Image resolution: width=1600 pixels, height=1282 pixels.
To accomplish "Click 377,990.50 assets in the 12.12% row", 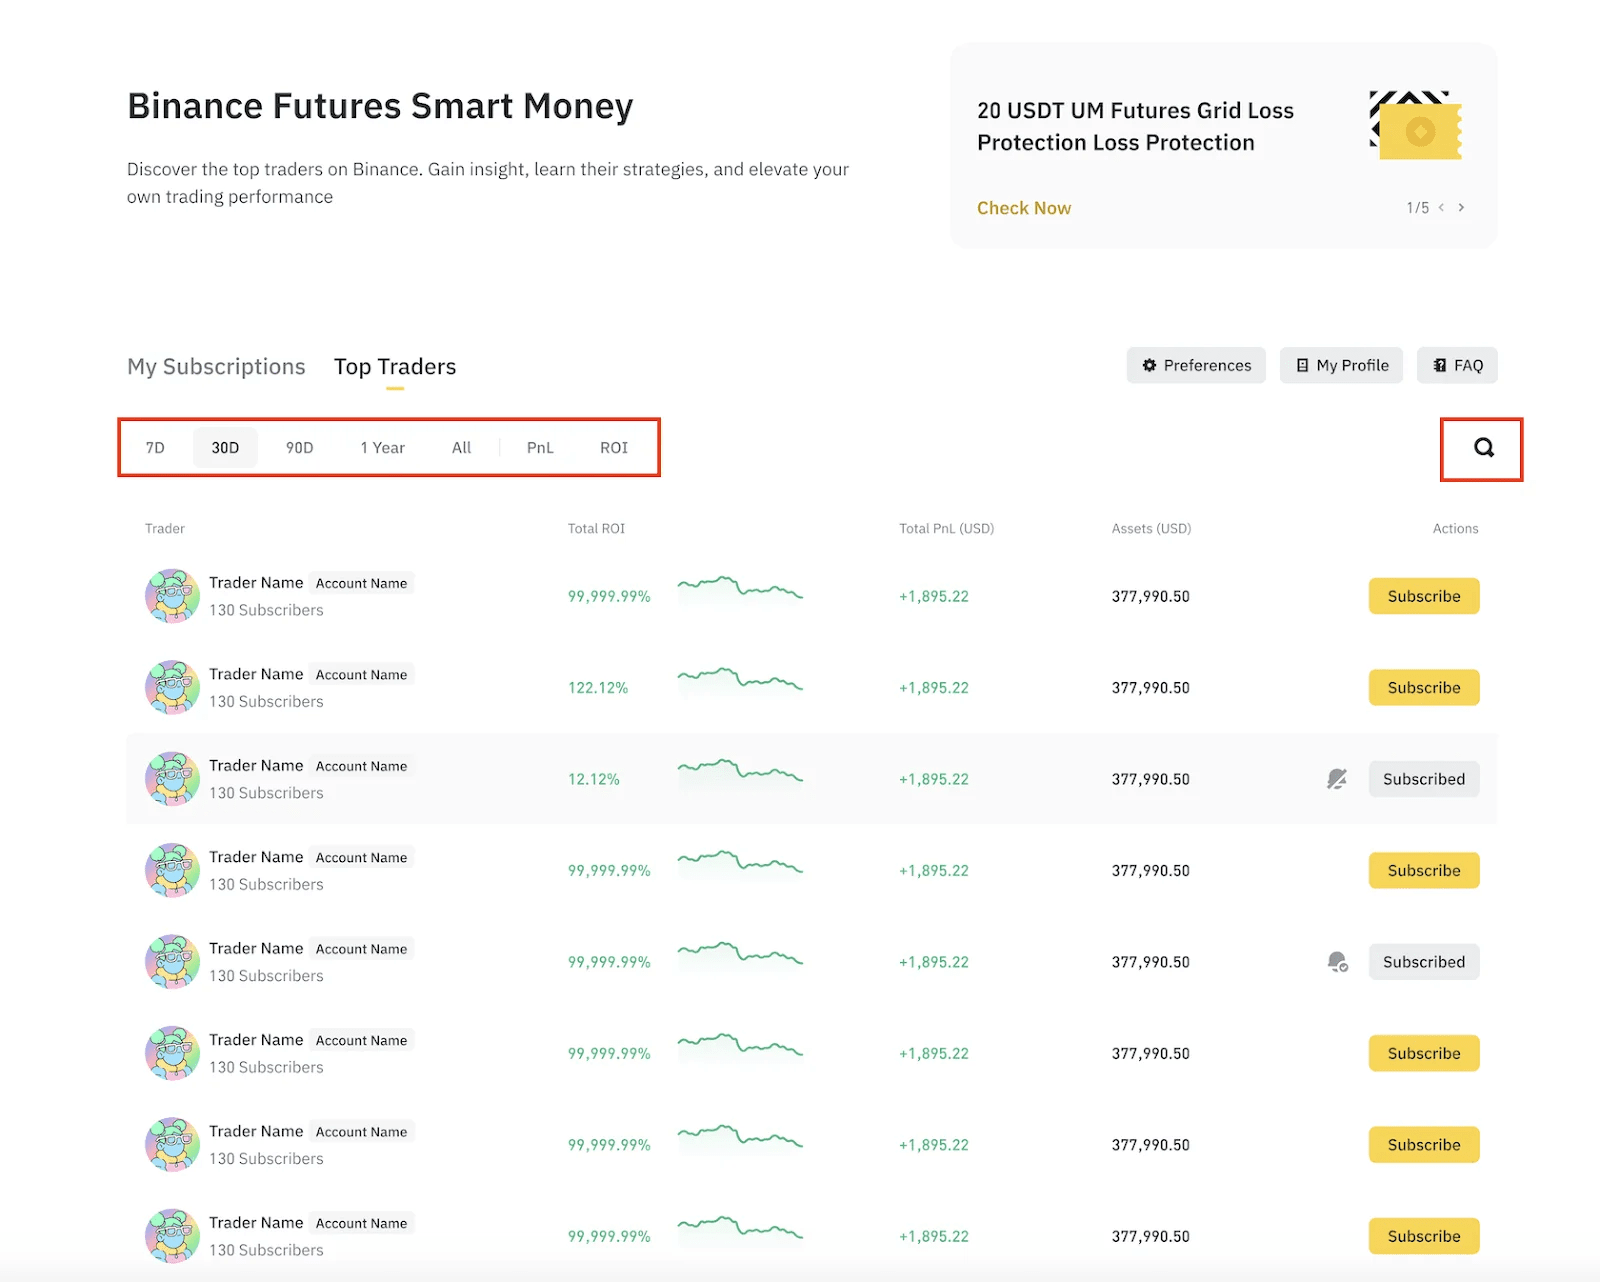I will pyautogui.click(x=1151, y=779).
